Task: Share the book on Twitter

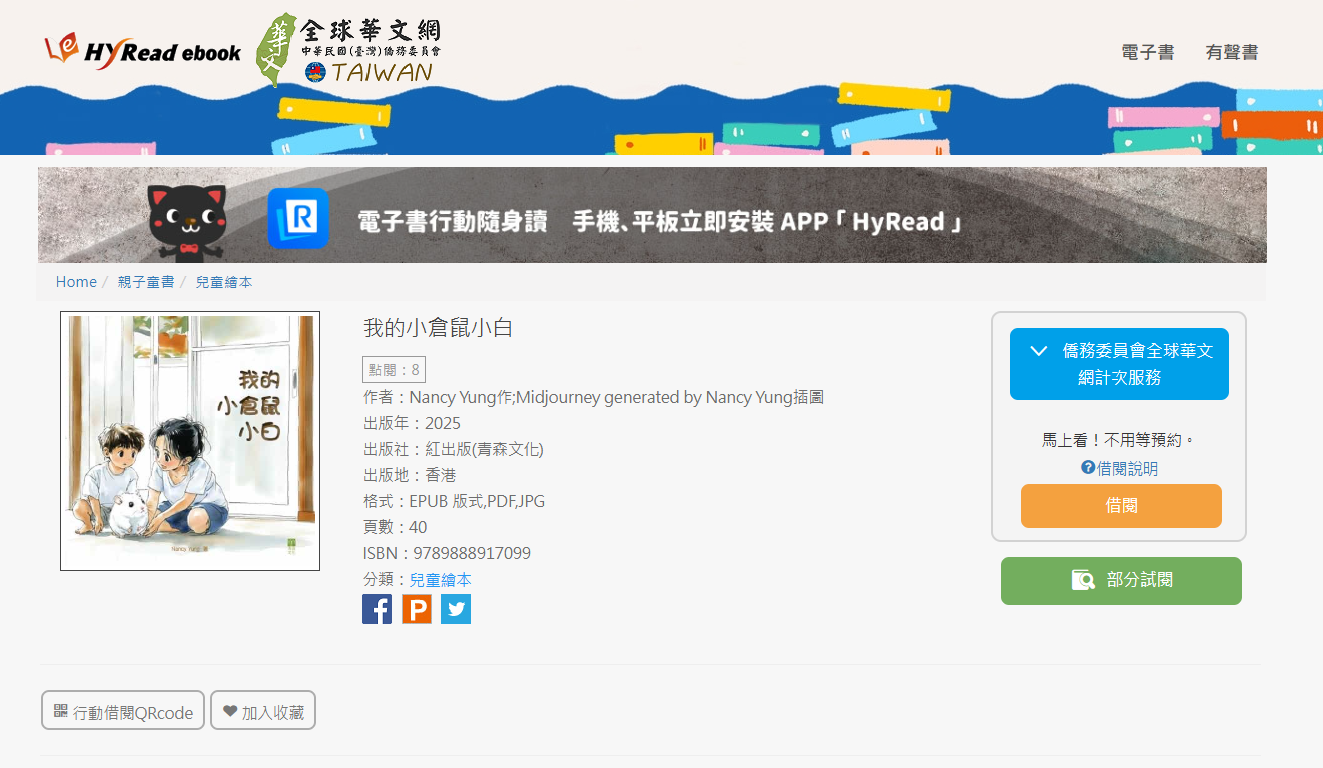Action: [456, 609]
